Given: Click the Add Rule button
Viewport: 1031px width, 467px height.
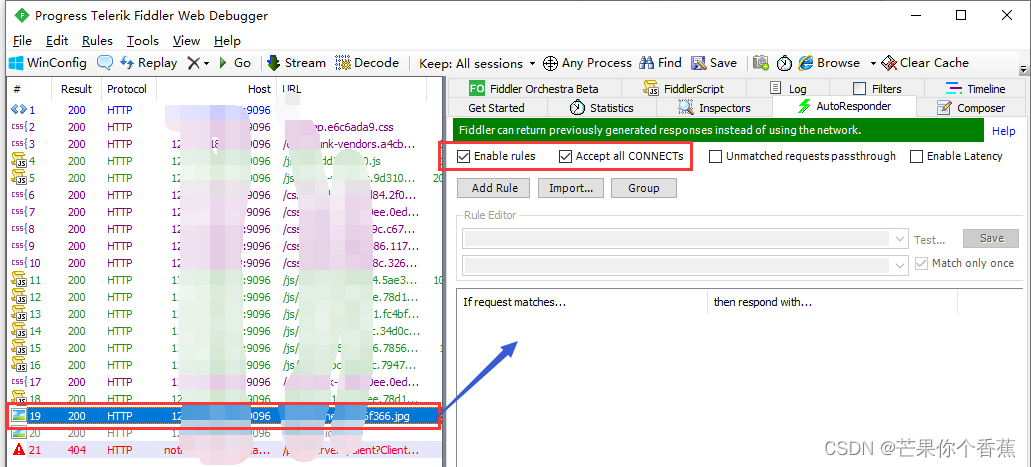Looking at the screenshot, I should [x=495, y=188].
